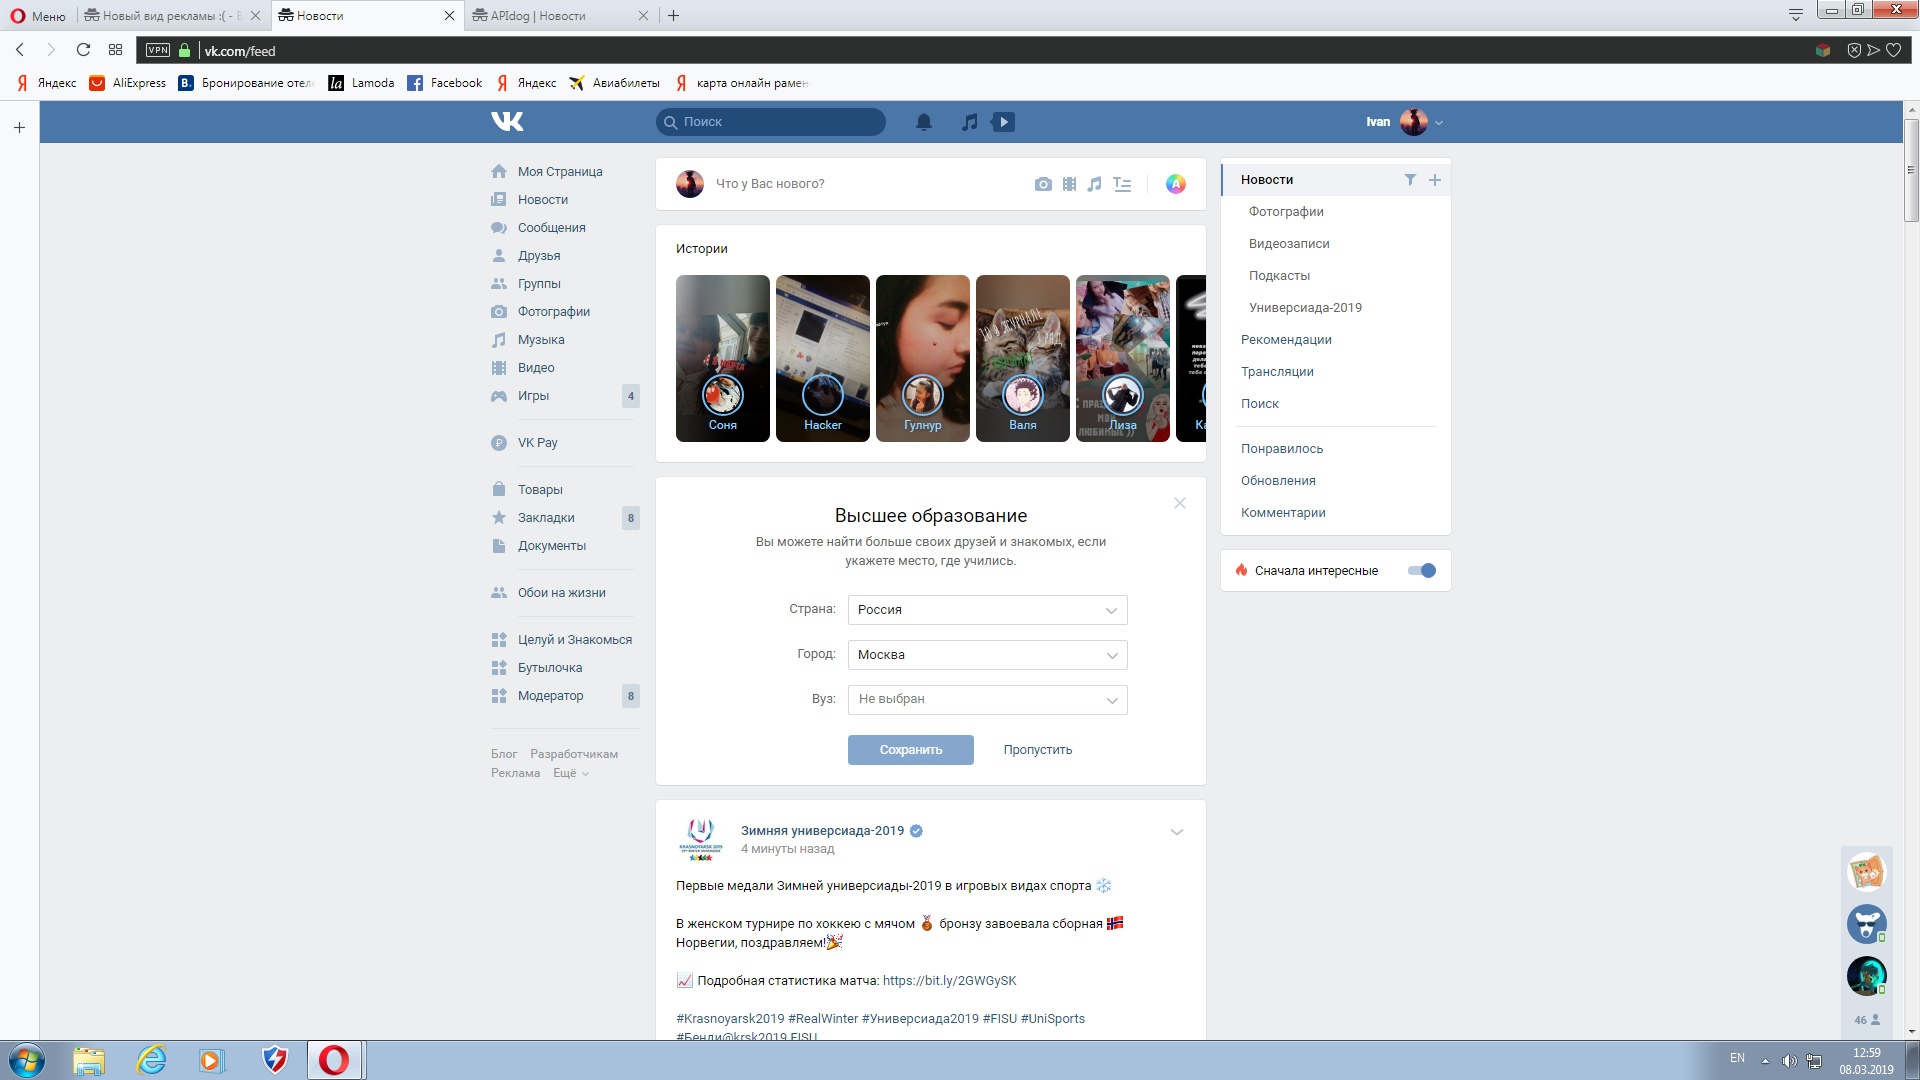Attach a video to the new post

tap(1069, 184)
